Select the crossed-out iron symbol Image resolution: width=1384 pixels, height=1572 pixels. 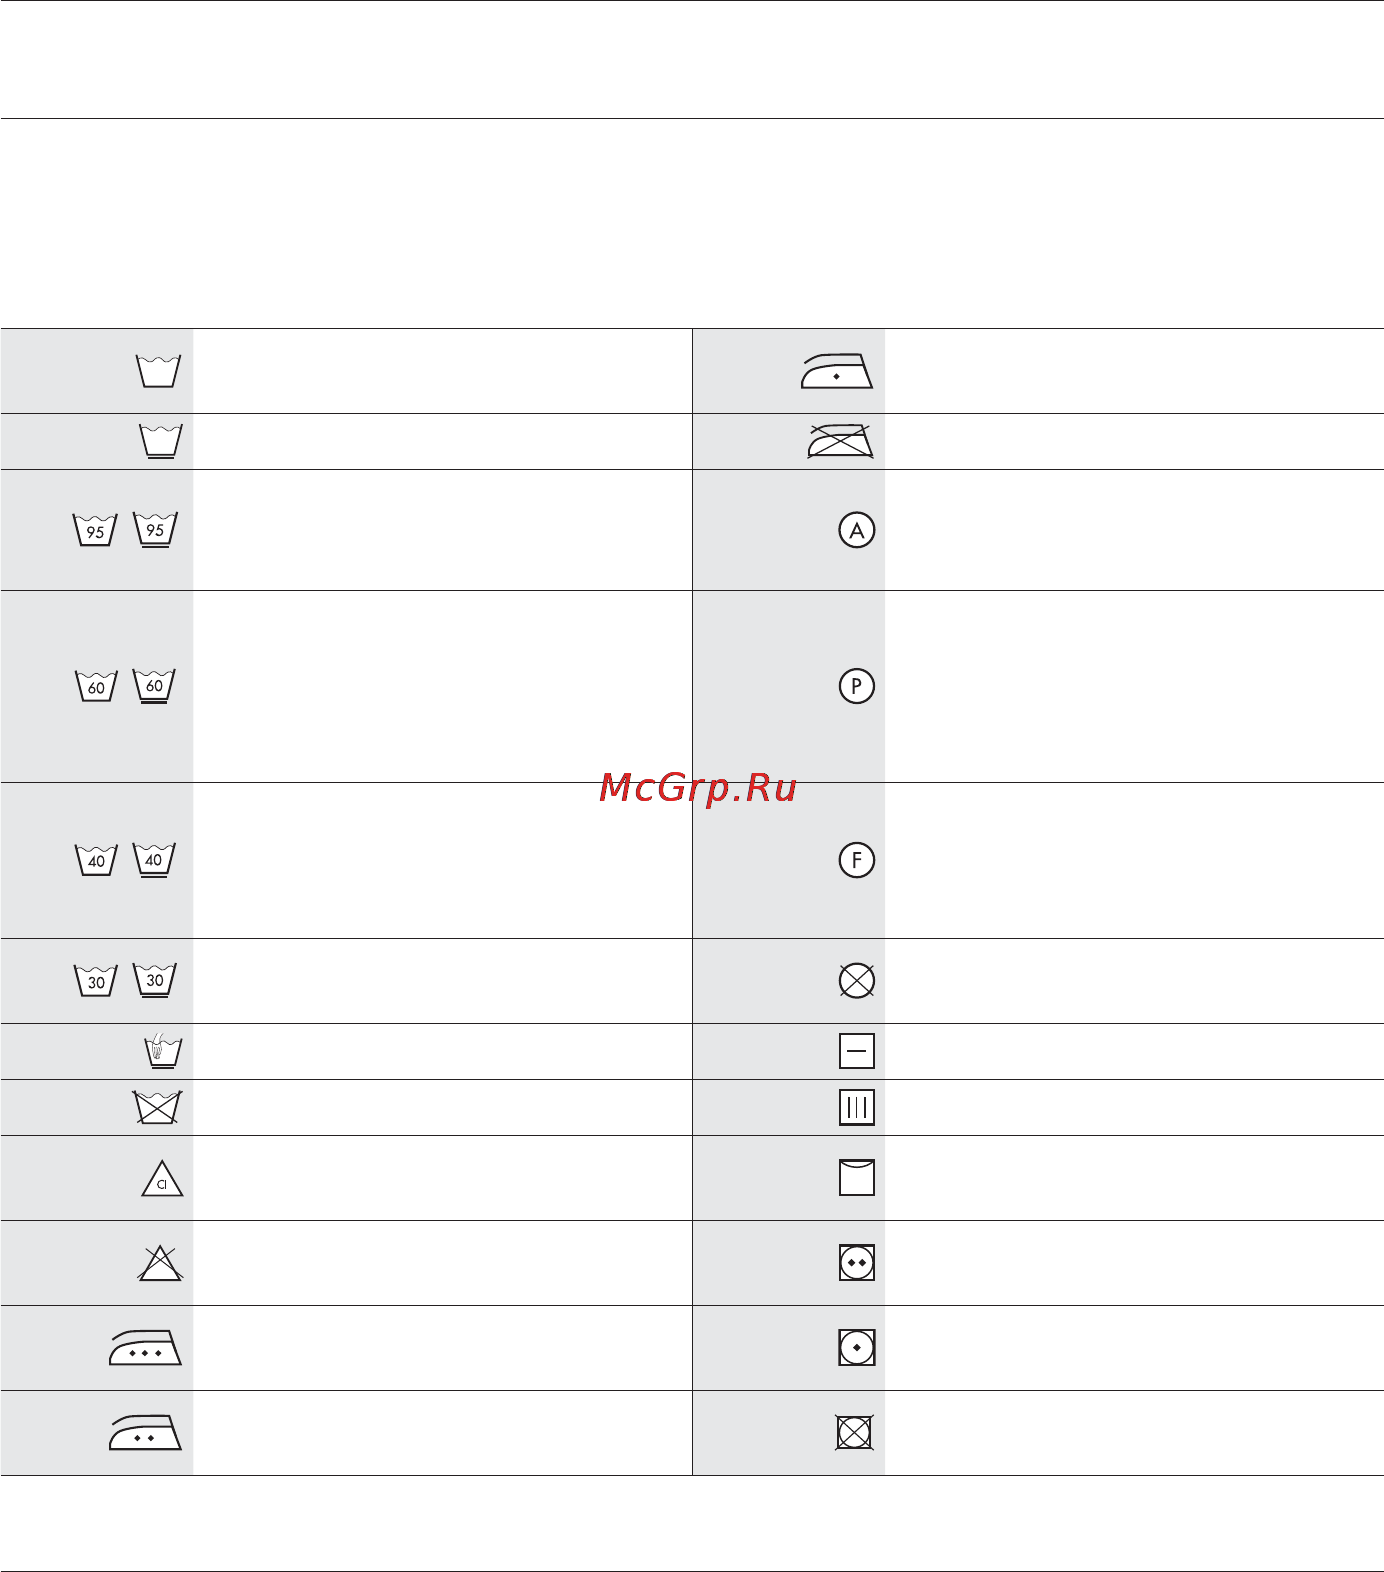click(840, 441)
